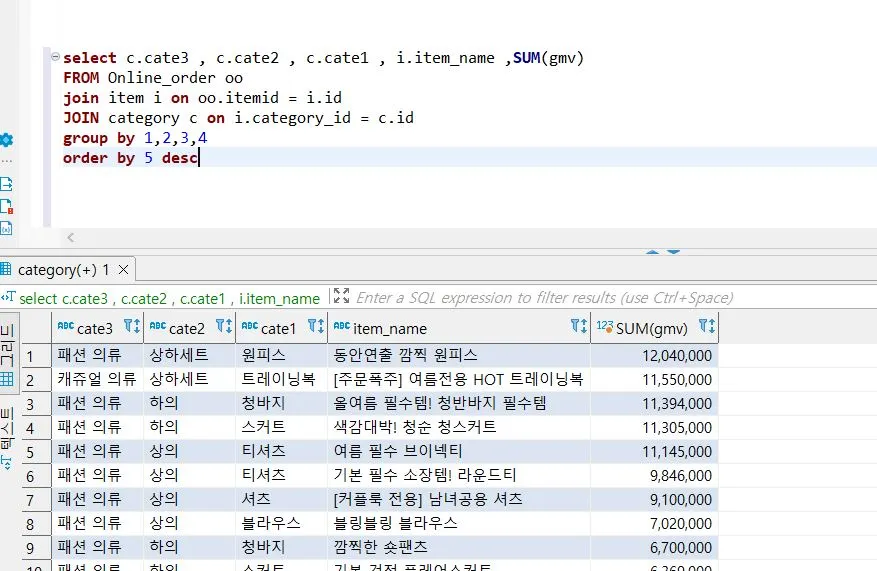Click the value 11,394,000

pos(677,404)
